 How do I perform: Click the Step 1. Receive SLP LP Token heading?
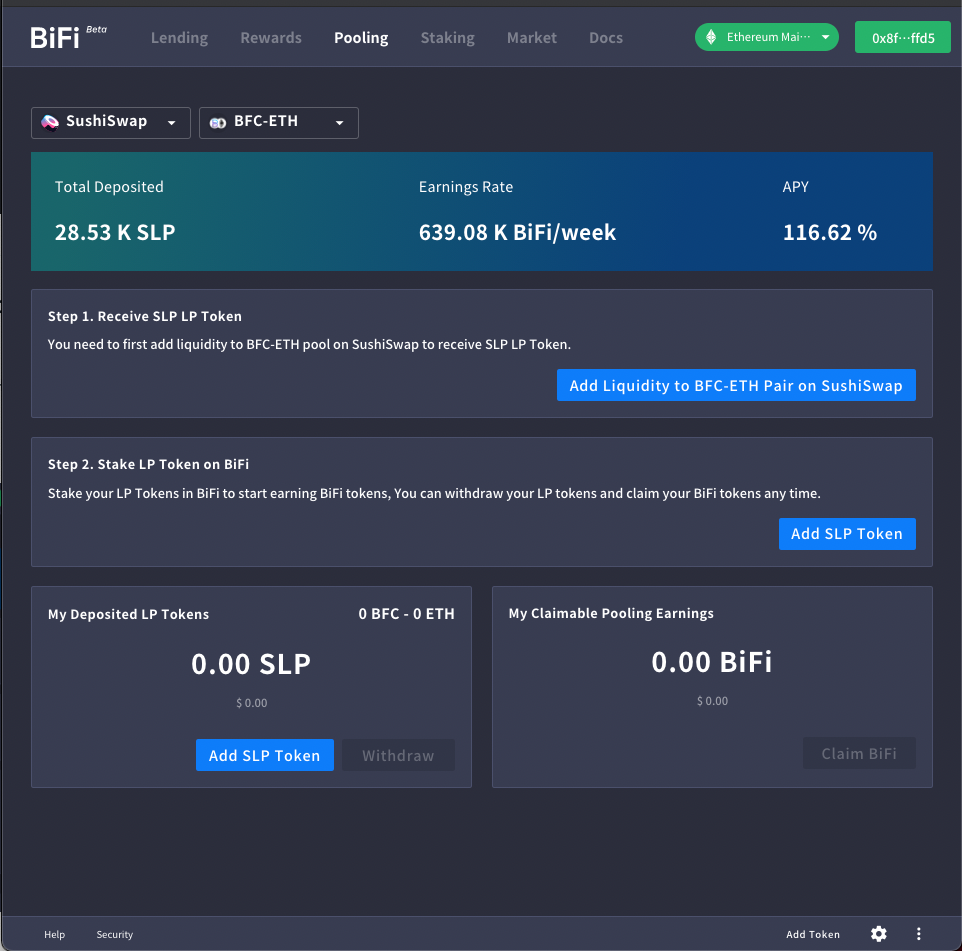coord(145,317)
